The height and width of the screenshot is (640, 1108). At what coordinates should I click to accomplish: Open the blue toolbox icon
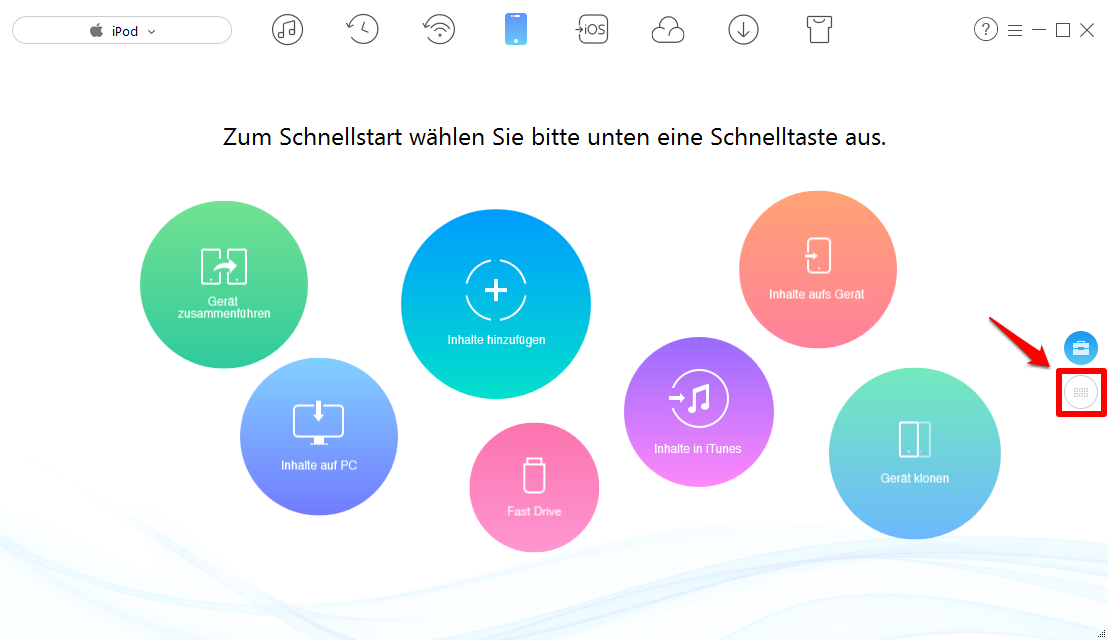[1080, 348]
